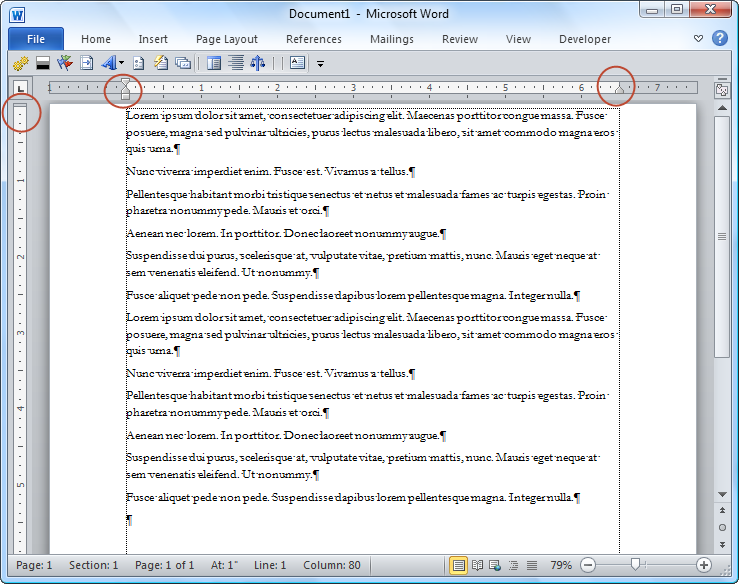Click the colored flags toolbar icon

(65, 63)
